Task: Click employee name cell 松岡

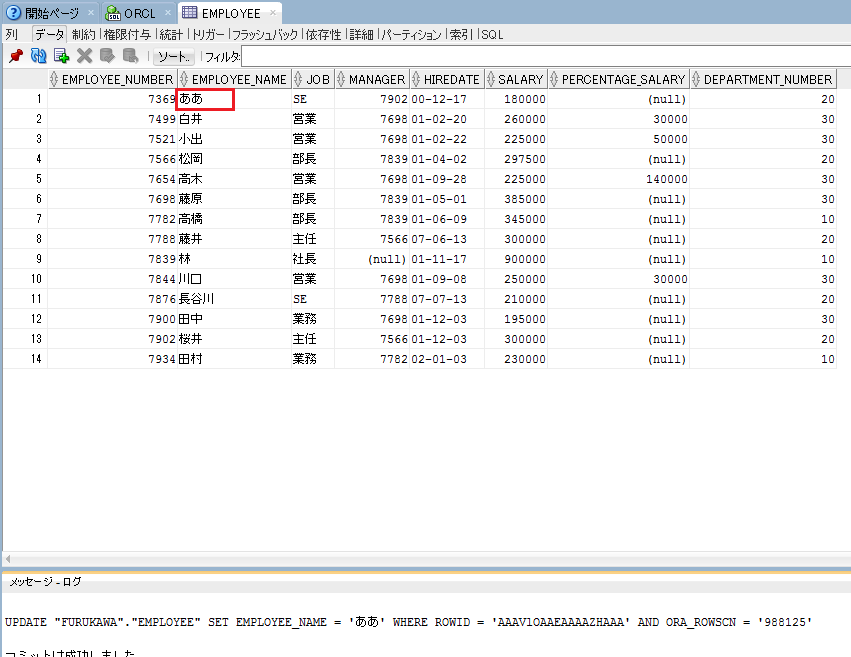Action: click(x=234, y=159)
